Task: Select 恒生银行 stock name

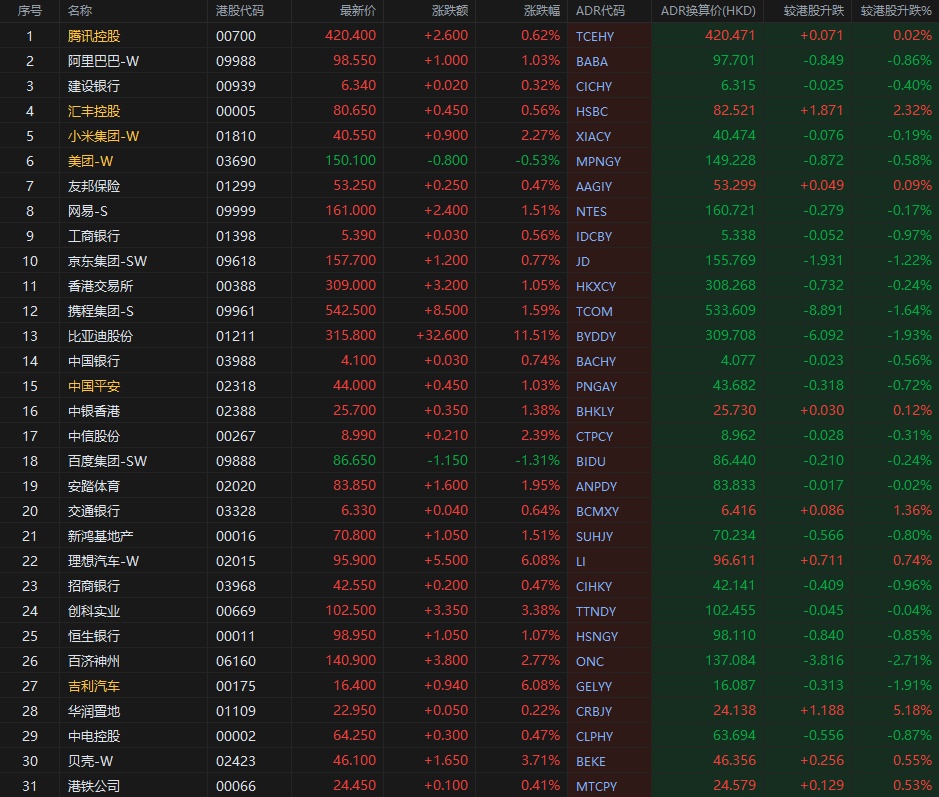Action: tap(93, 636)
